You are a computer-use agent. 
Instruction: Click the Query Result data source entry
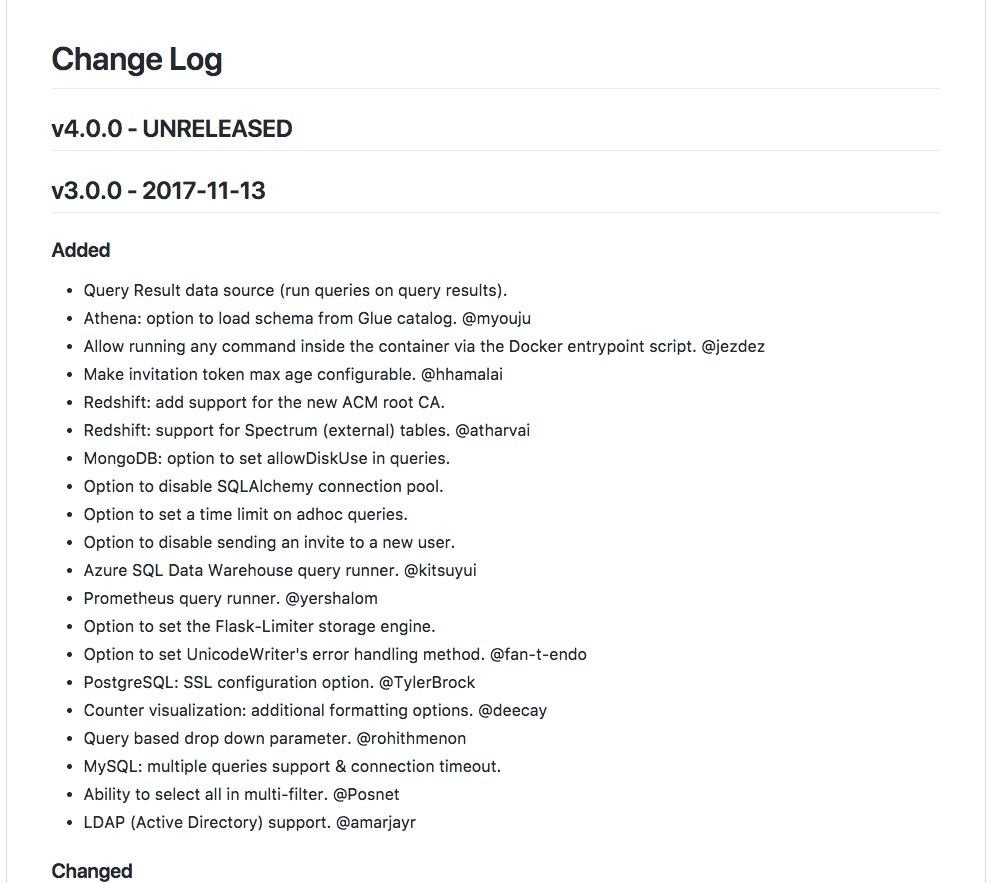tap(295, 290)
